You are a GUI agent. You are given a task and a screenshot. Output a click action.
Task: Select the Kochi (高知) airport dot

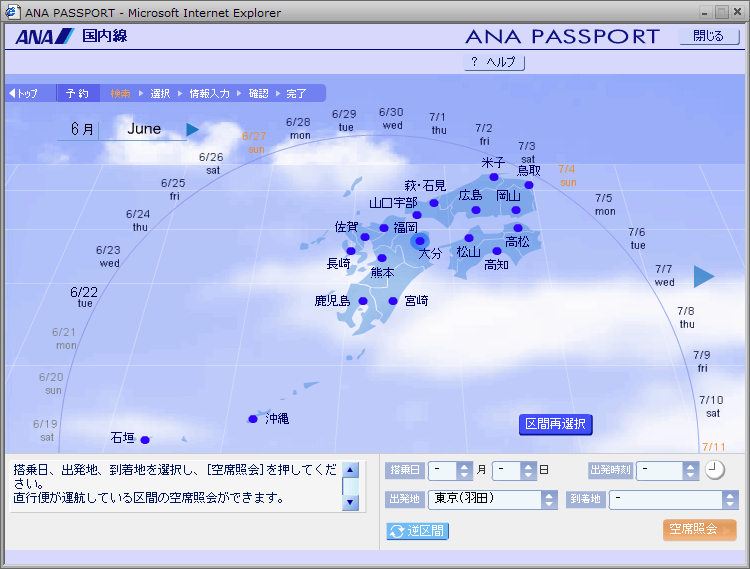497,251
